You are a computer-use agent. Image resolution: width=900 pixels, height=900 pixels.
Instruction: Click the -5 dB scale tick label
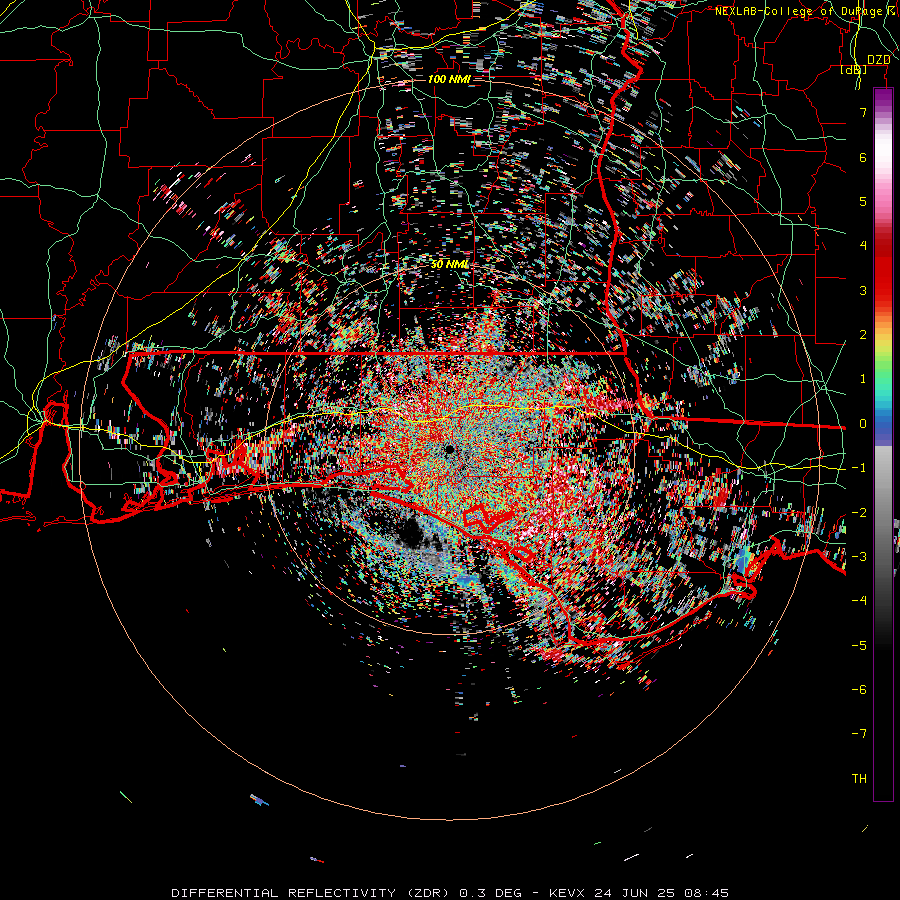tap(859, 646)
